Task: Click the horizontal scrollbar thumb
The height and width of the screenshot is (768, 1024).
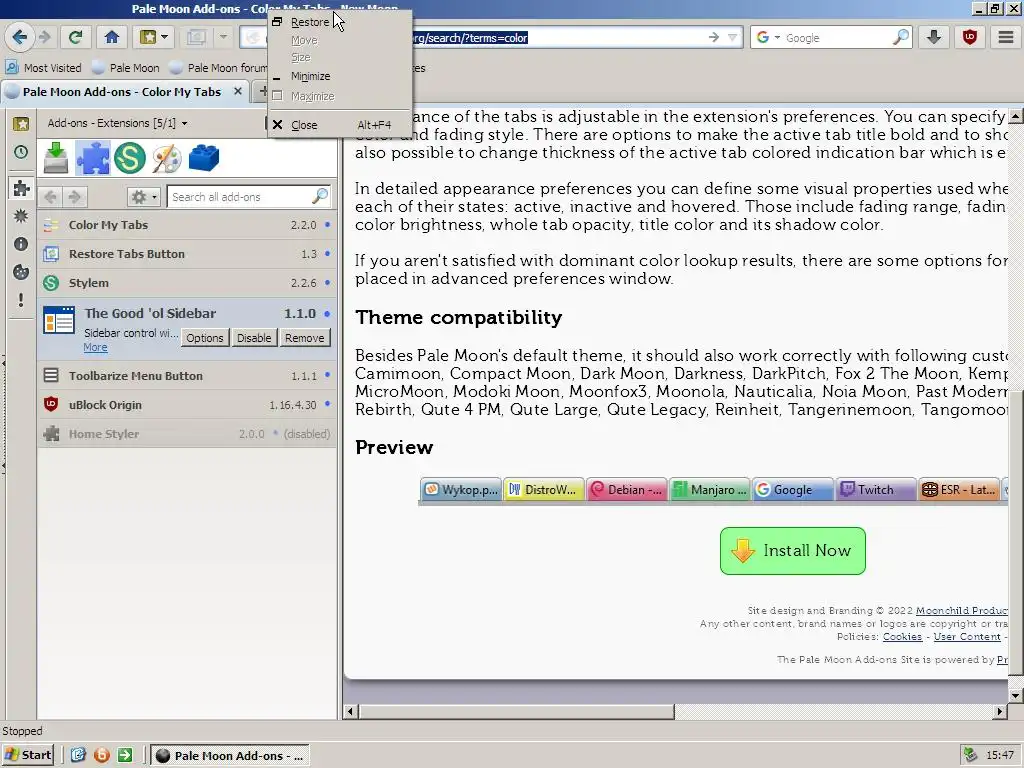Action: [516, 711]
